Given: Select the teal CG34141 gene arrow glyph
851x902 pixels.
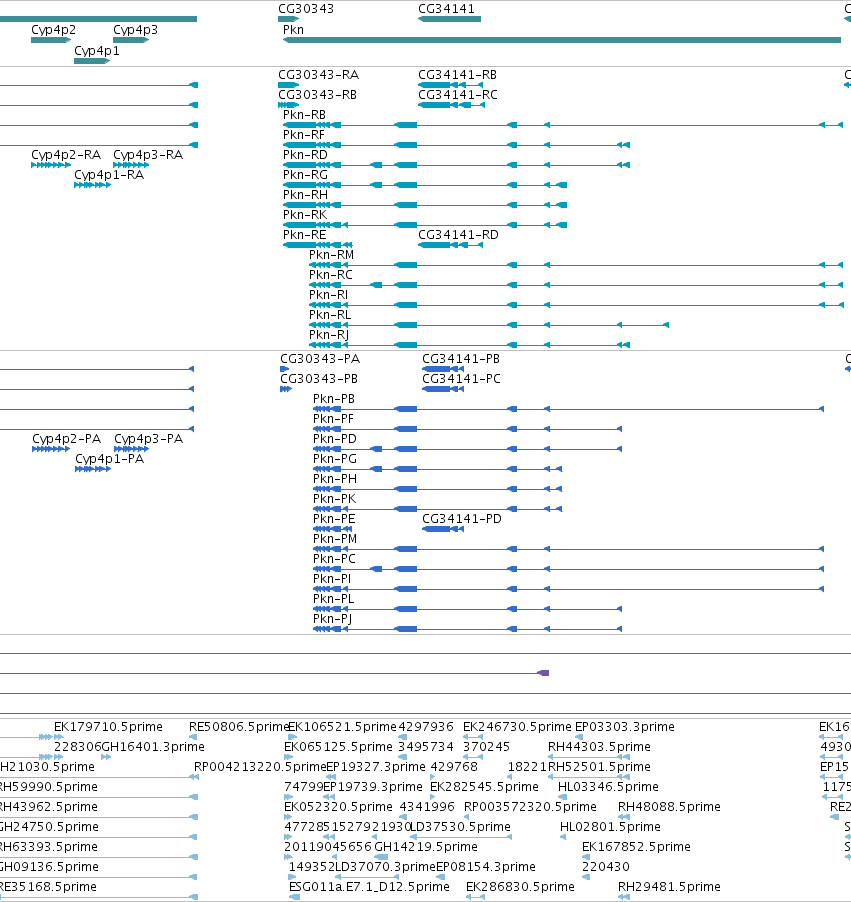Looking at the screenshot, I should pos(449,19).
